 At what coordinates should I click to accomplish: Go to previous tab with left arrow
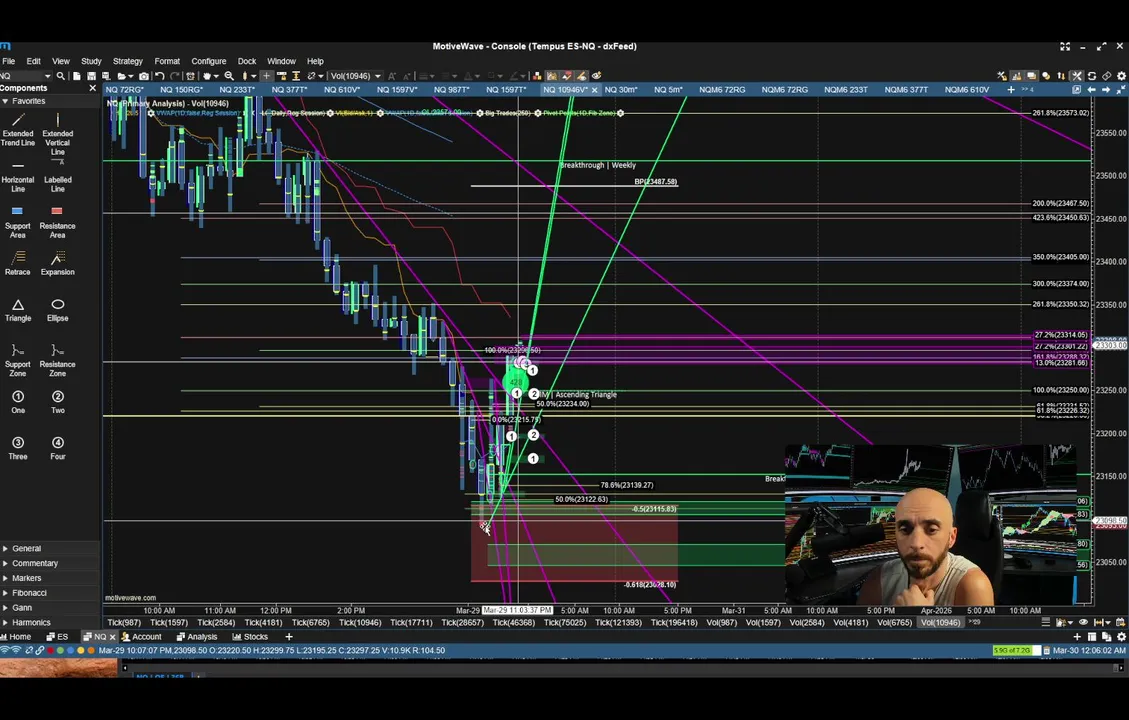[x=1092, y=90]
